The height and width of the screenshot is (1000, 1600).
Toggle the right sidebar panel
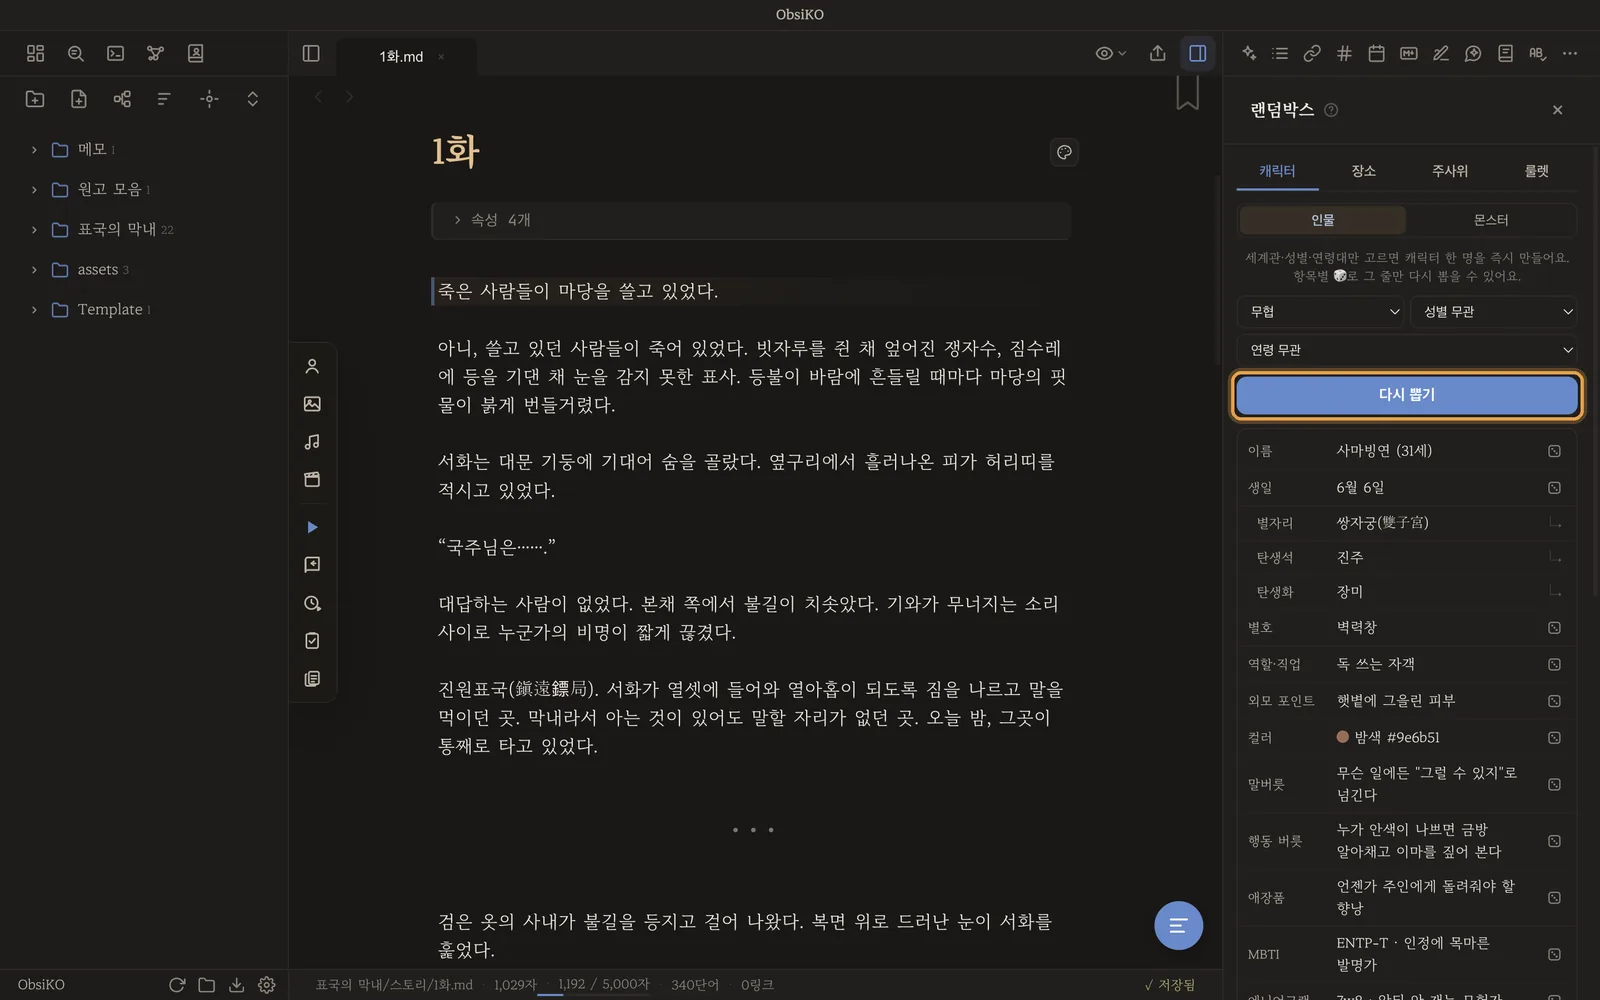[x=1197, y=54]
